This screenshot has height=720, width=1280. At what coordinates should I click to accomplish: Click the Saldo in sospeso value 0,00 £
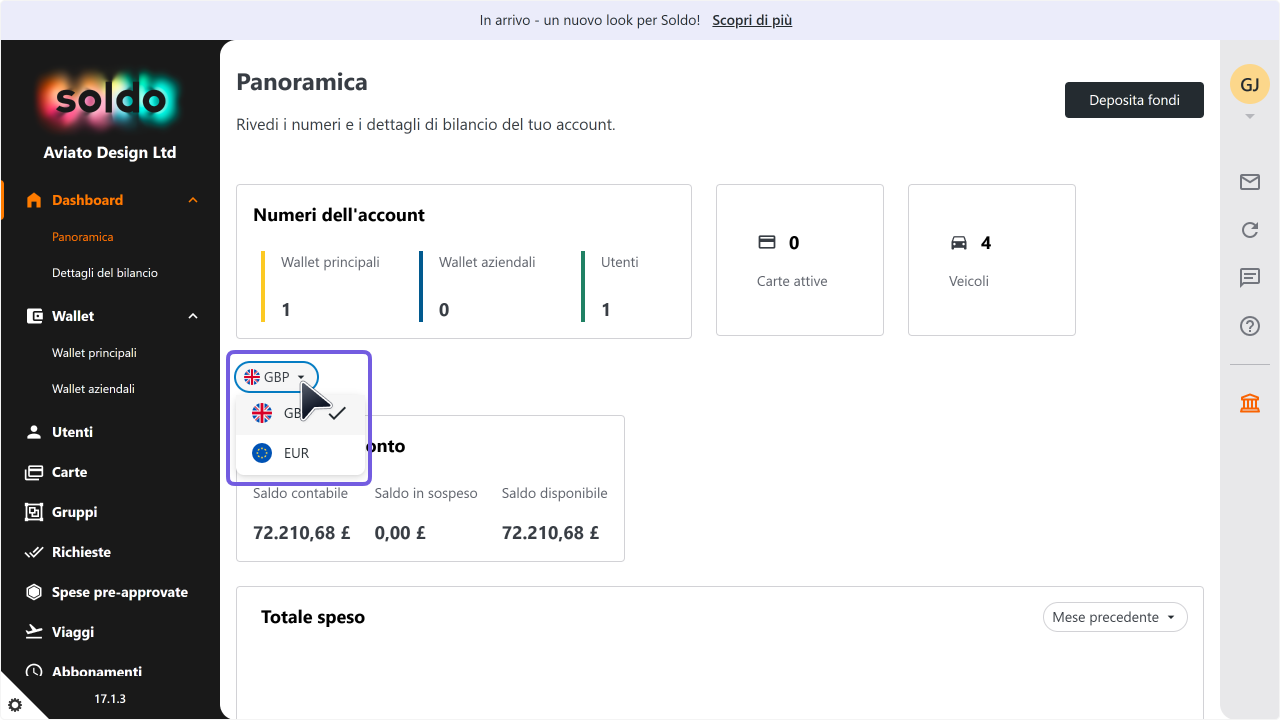[400, 533]
